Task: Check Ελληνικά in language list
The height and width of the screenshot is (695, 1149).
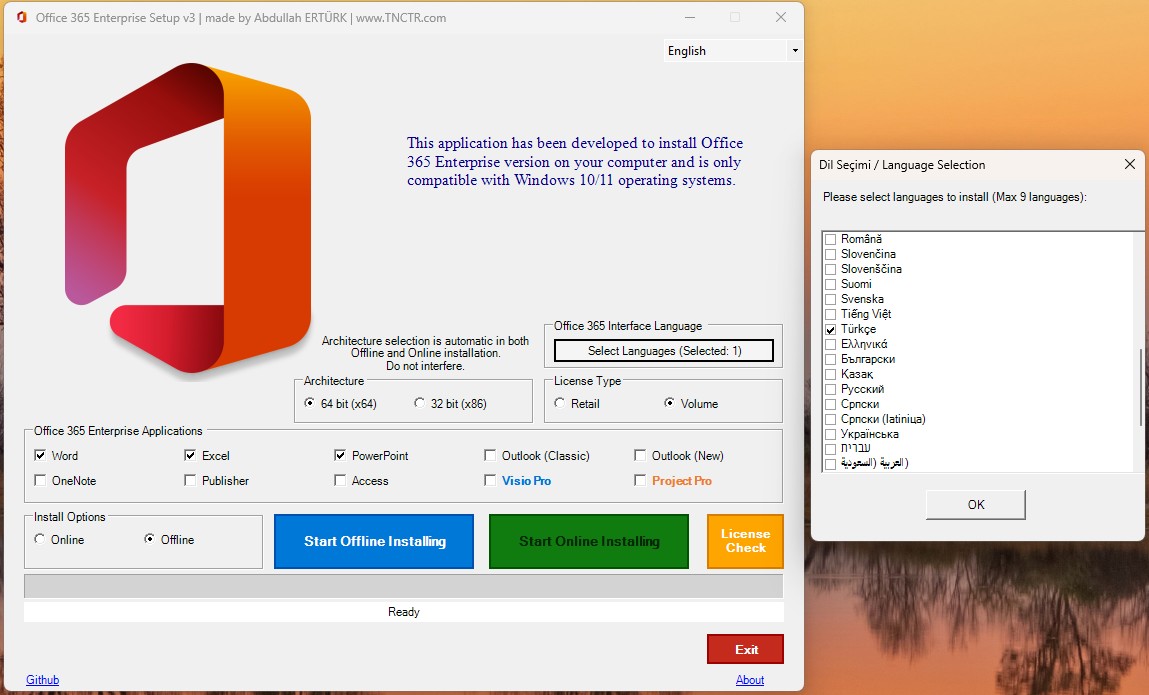Action: click(x=830, y=345)
